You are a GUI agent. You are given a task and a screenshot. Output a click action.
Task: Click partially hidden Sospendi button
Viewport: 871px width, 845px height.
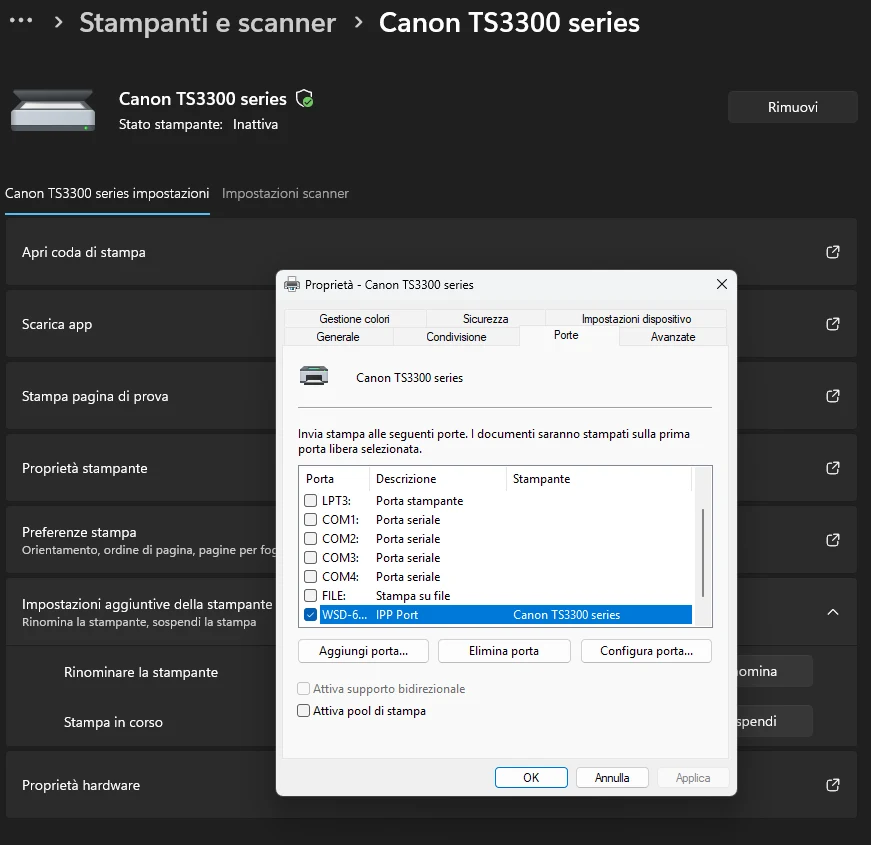[x=774, y=721]
